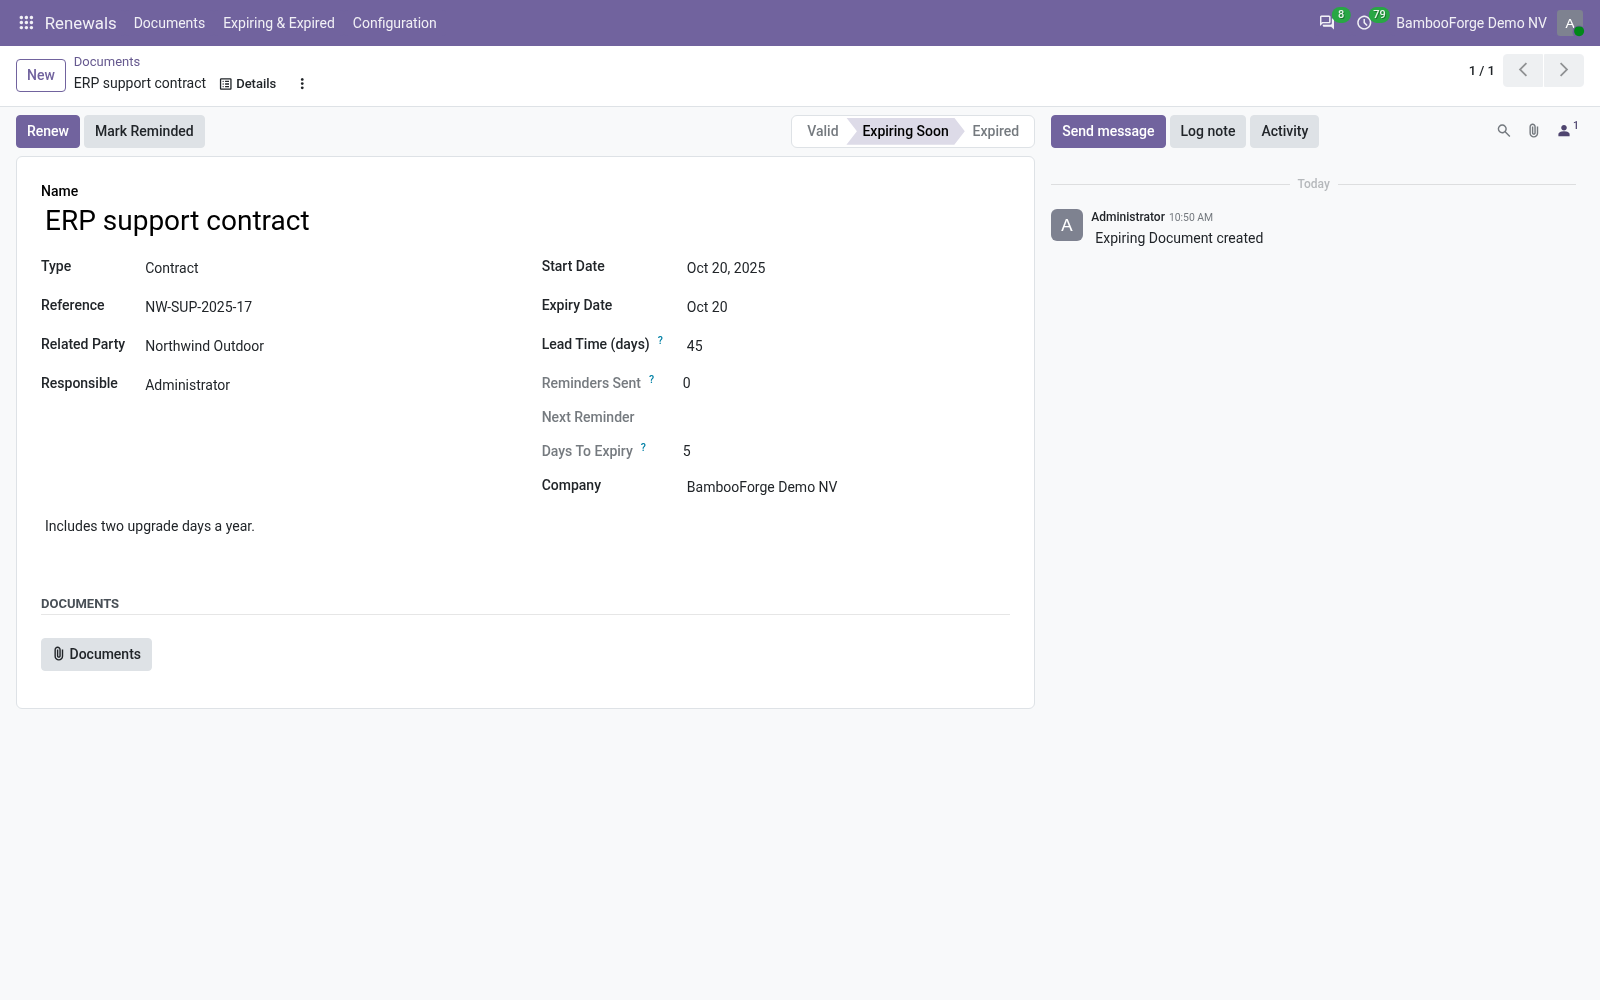Screen dimensions: 1600x1000
Task: Switch company via BambooForge Demo NV
Action: pos(1471,23)
